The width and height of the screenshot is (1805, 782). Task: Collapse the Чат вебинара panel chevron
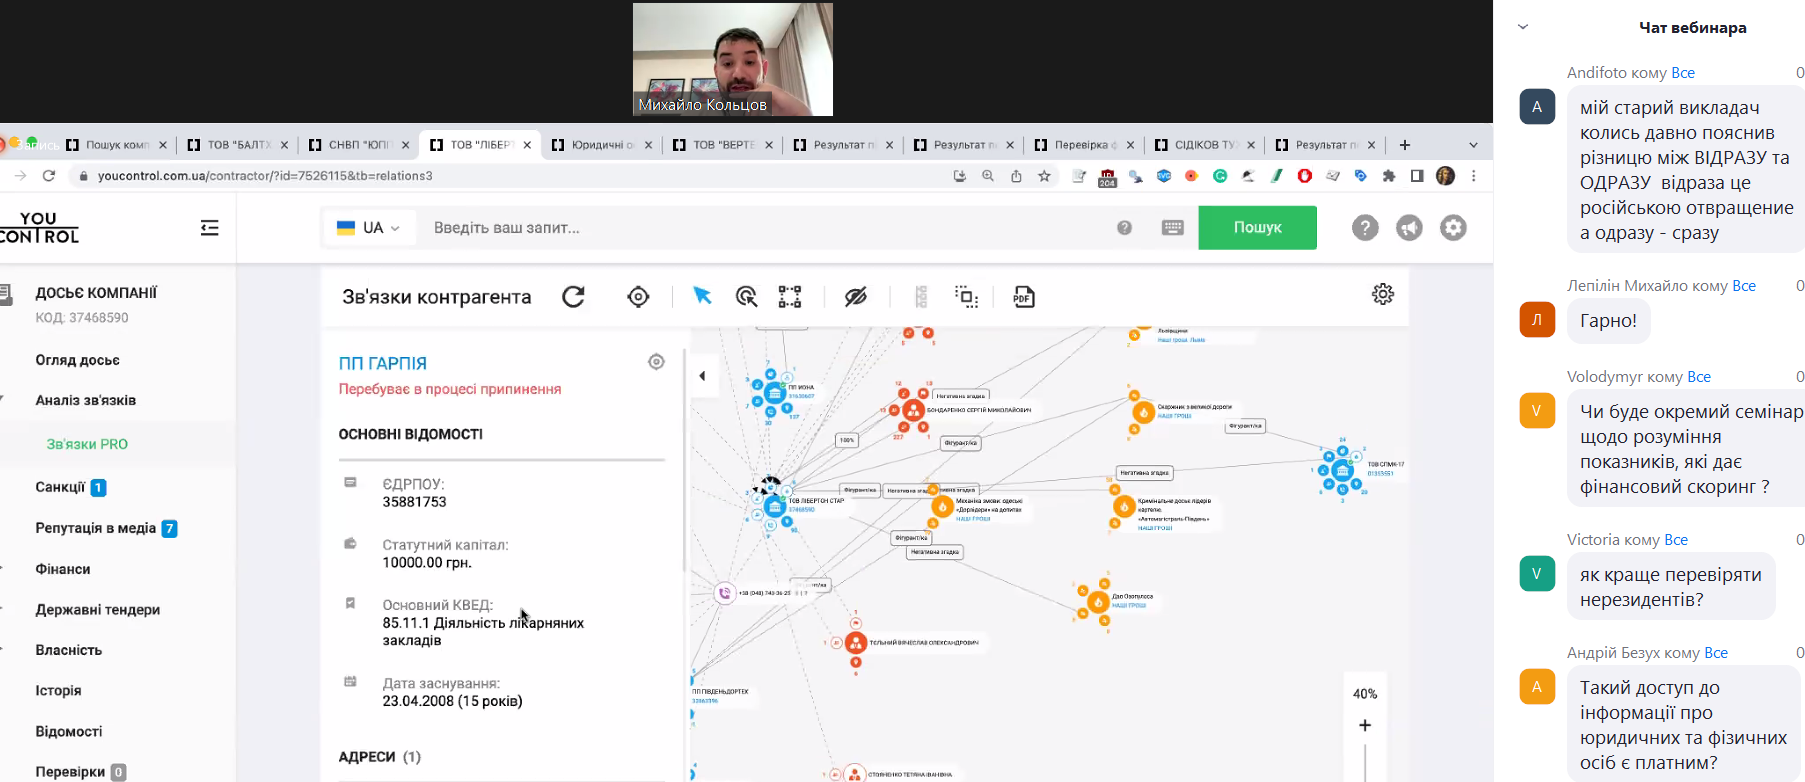tap(1523, 27)
